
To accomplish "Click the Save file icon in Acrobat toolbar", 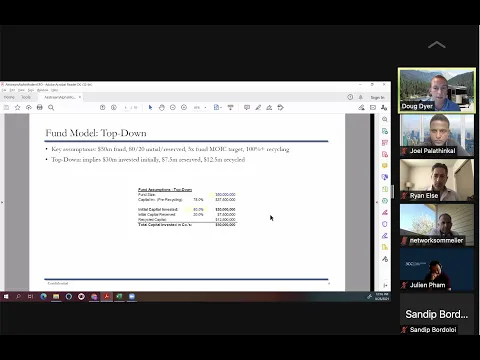I will (x=6, y=107).
